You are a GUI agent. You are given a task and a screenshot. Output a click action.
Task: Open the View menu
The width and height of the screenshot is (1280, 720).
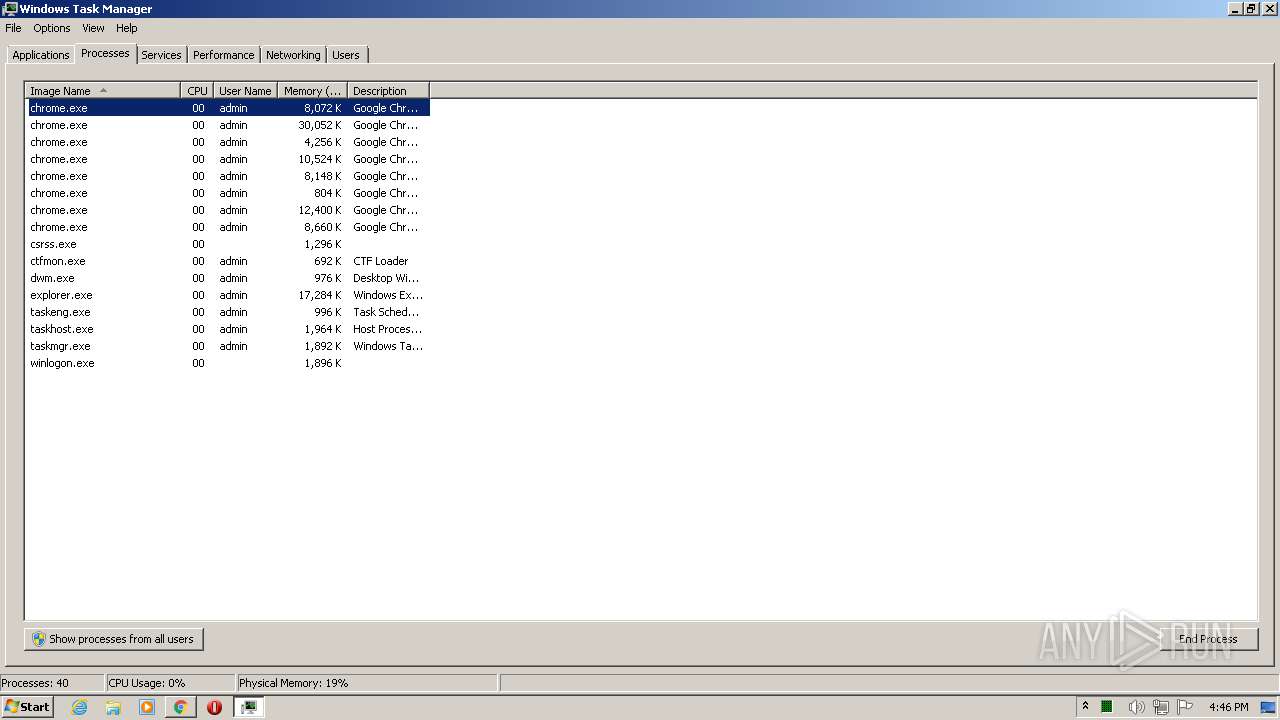(93, 28)
